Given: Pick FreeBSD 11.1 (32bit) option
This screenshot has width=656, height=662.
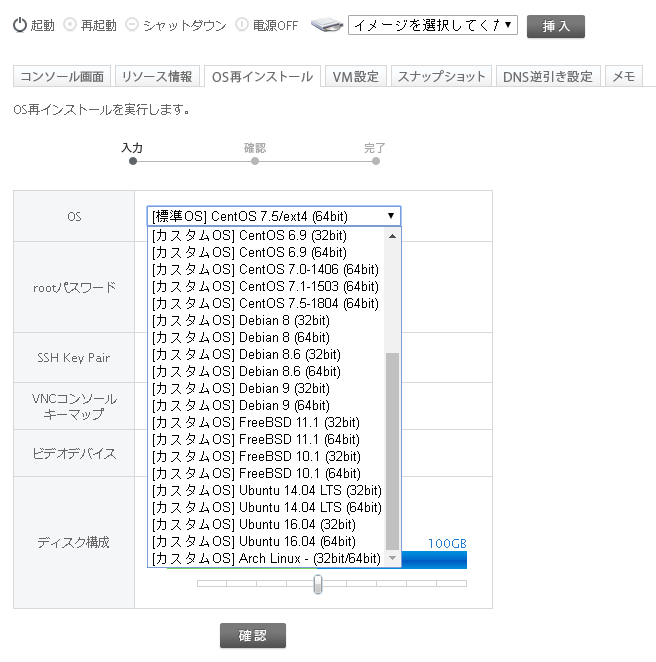Looking at the screenshot, I should pos(266,422).
